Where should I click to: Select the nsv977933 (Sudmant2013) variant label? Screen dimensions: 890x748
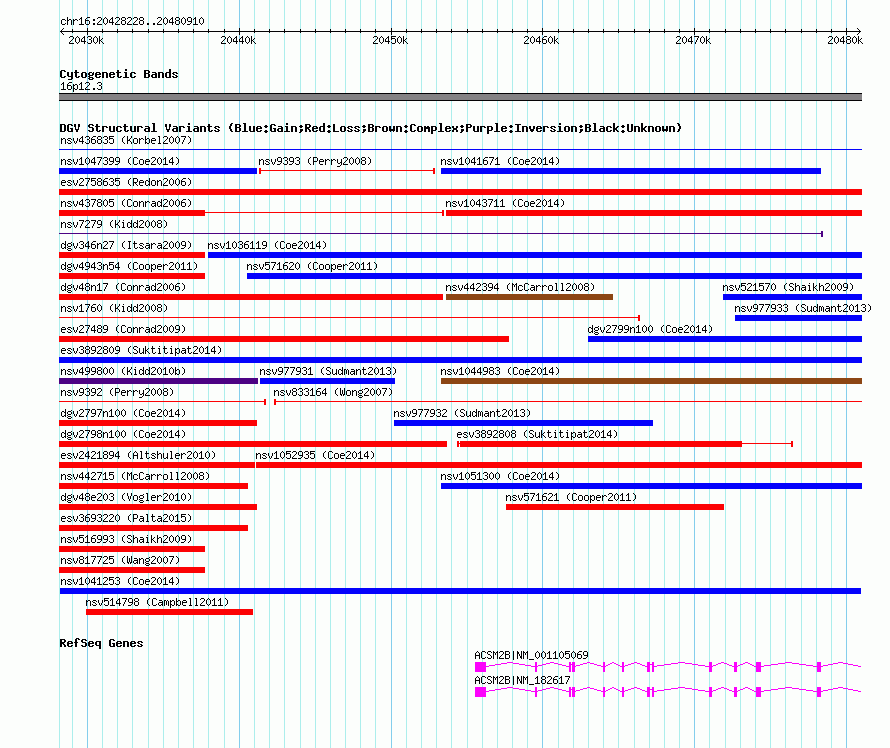803,308
